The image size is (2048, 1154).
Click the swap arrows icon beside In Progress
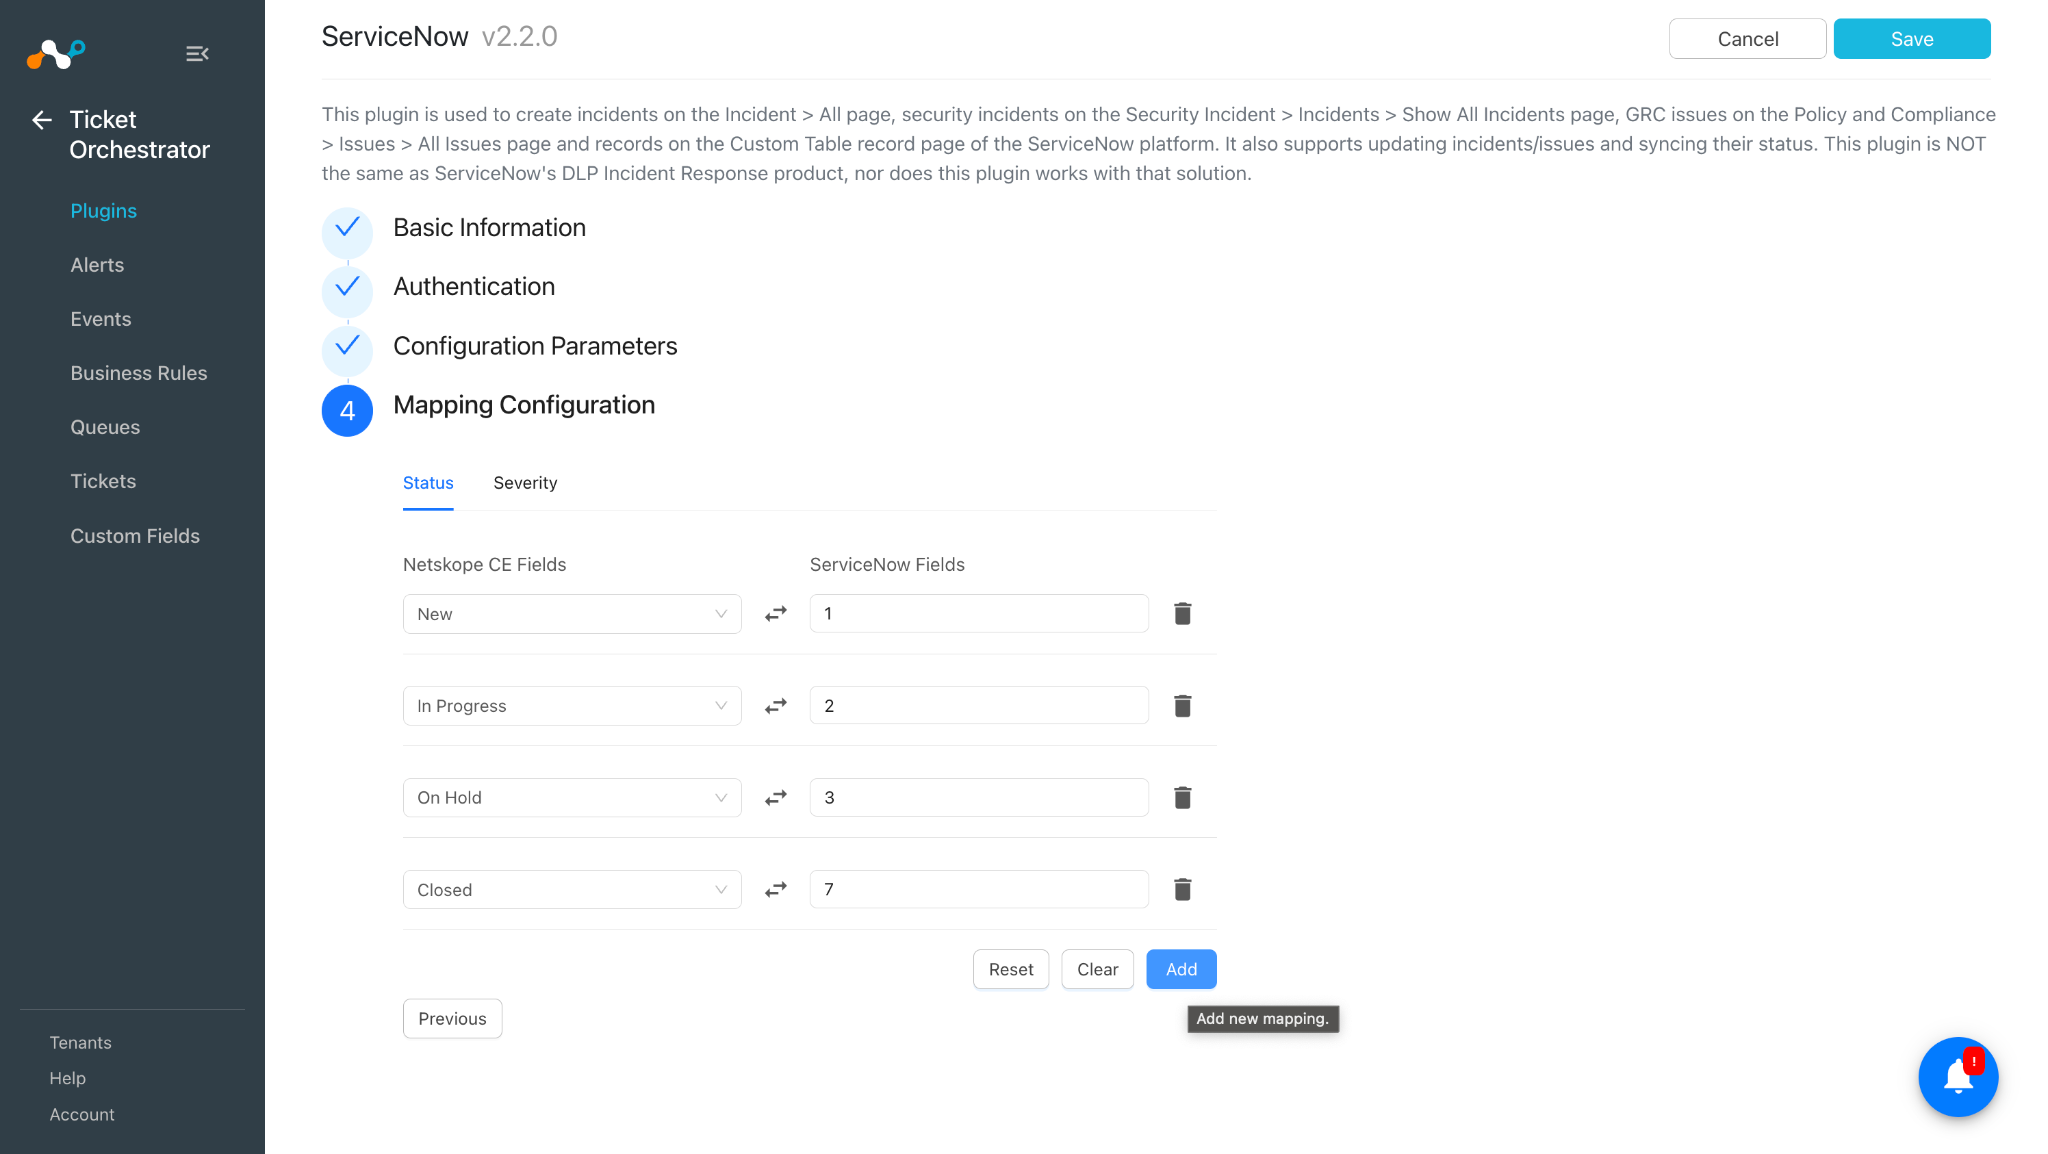click(776, 706)
